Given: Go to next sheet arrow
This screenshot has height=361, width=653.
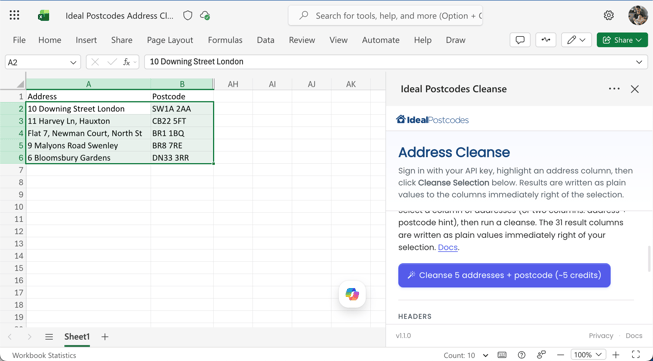Looking at the screenshot, I should click(29, 337).
